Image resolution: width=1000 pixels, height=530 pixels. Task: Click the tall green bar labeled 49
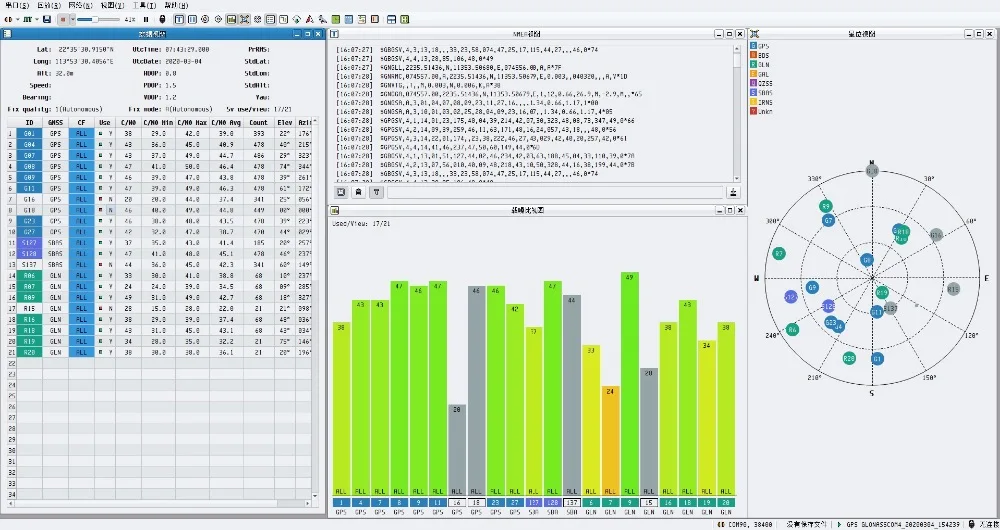(629, 384)
